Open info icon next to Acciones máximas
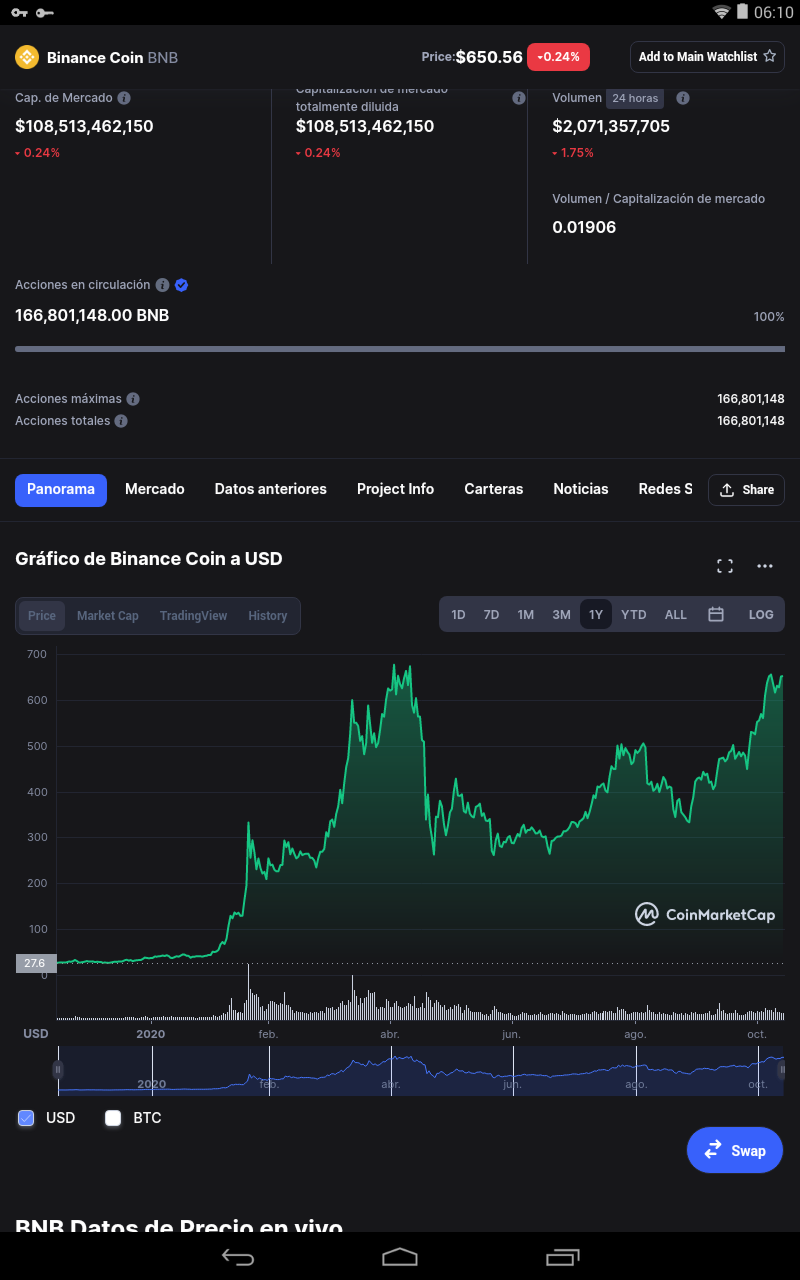This screenshot has width=800, height=1280. point(133,399)
